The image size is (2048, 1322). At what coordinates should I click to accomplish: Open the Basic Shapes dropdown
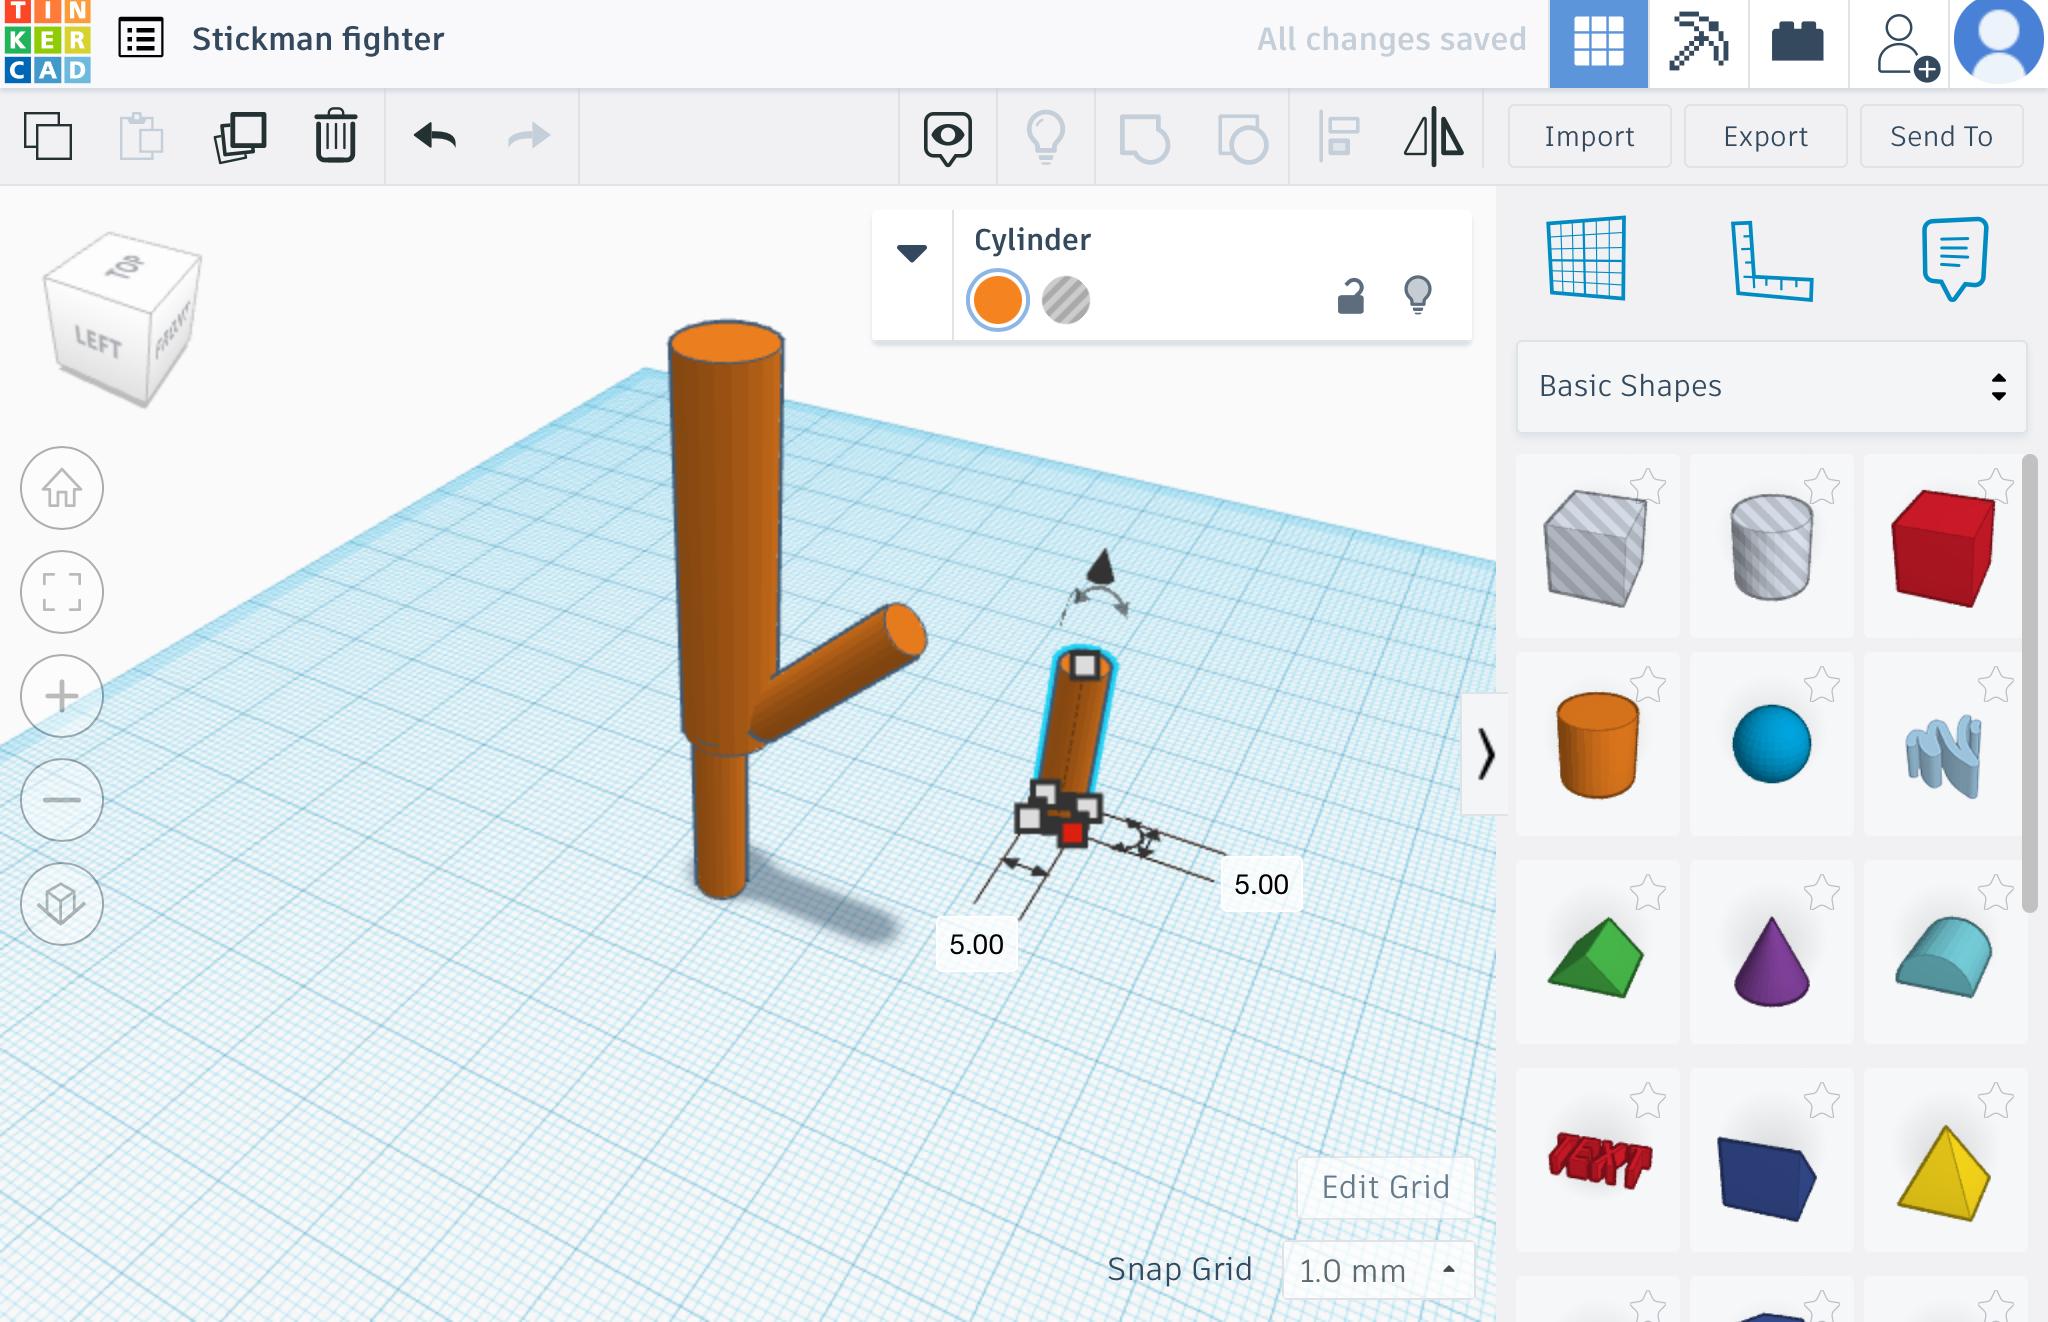1771,386
